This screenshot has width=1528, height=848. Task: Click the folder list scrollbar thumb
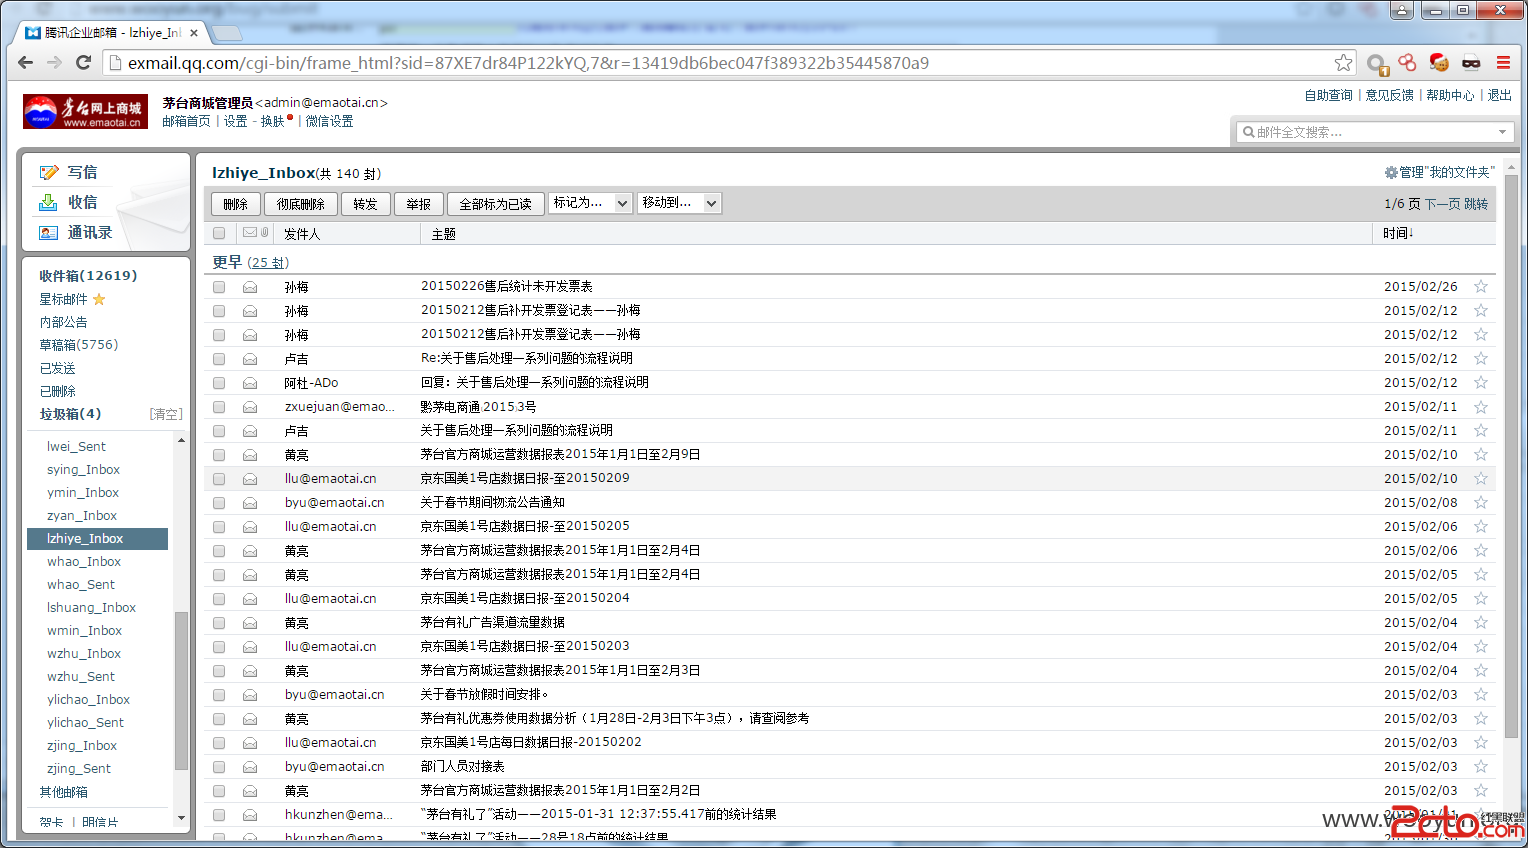coord(181,690)
